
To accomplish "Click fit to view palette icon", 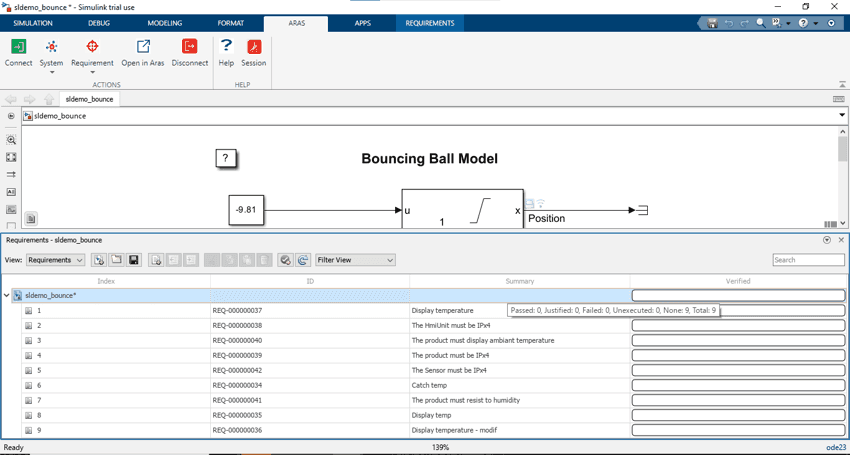I will tap(11, 157).
